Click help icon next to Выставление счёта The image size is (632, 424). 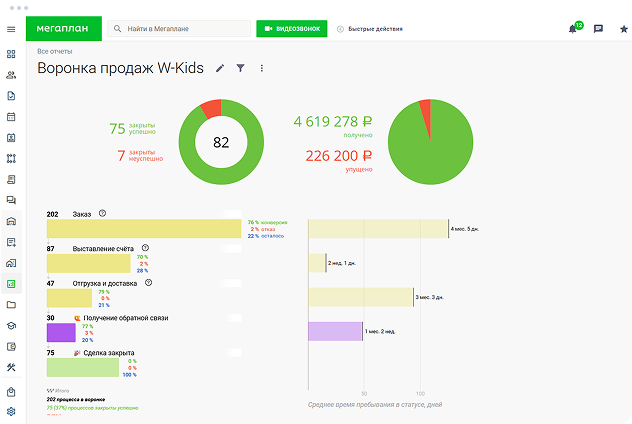click(145, 248)
